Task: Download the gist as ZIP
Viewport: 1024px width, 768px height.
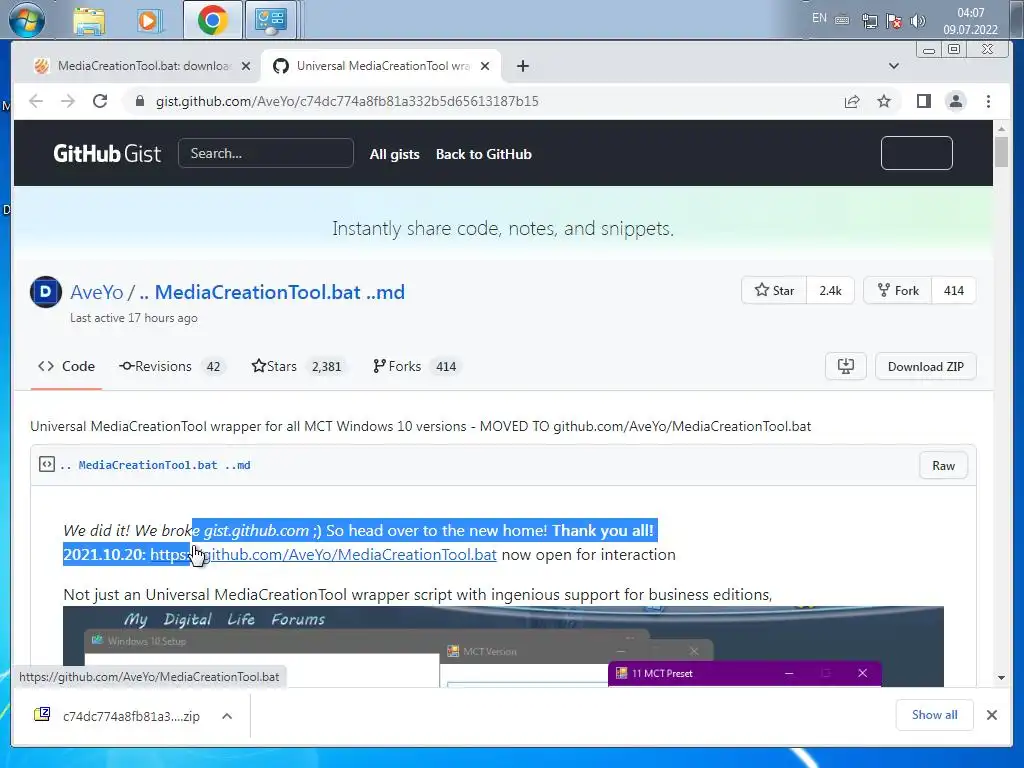Action: 925,366
